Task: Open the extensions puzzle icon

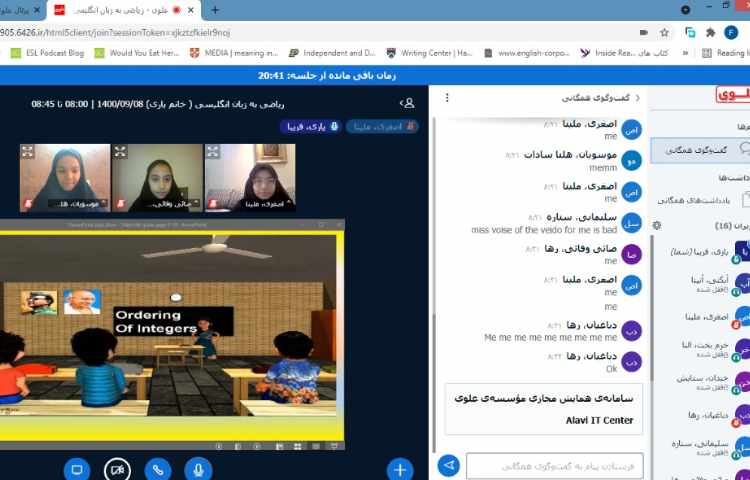Action: (x=710, y=33)
